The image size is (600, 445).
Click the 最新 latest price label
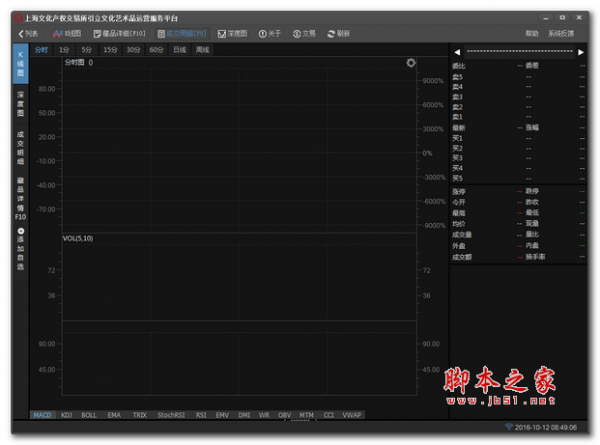[459, 128]
